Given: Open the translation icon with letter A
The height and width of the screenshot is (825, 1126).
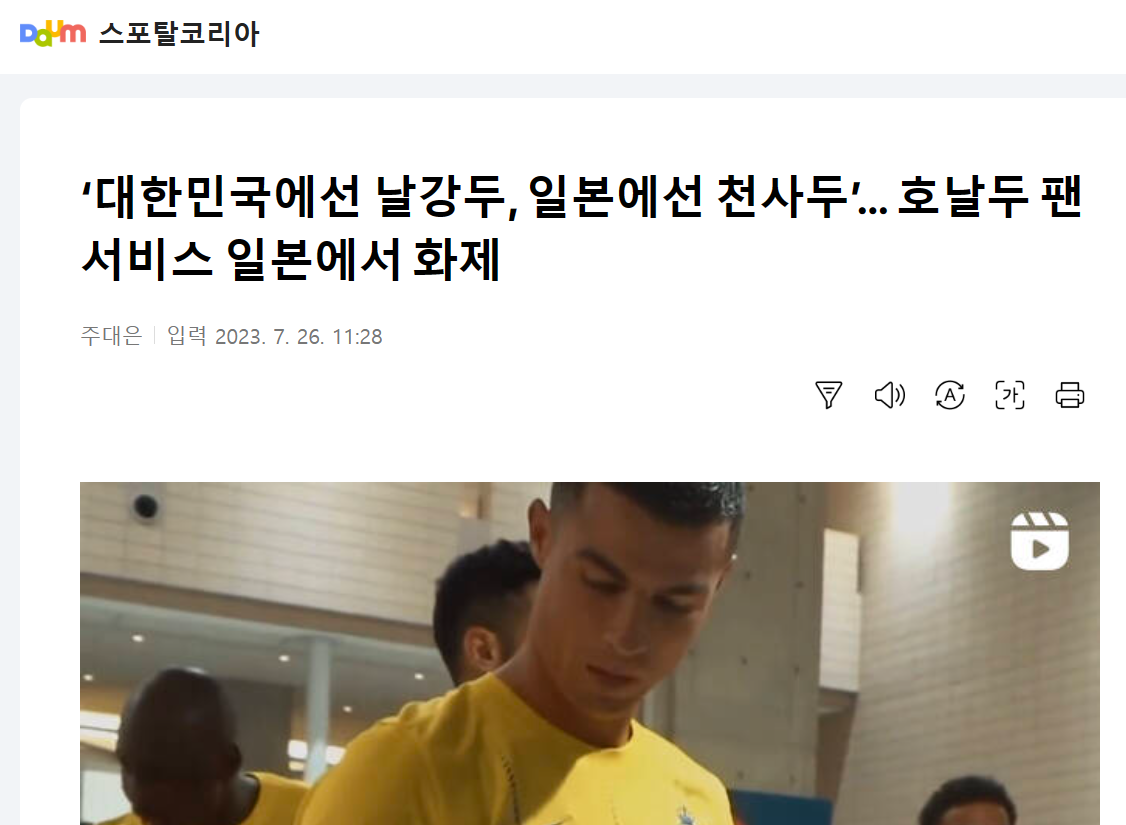Looking at the screenshot, I should [x=949, y=395].
